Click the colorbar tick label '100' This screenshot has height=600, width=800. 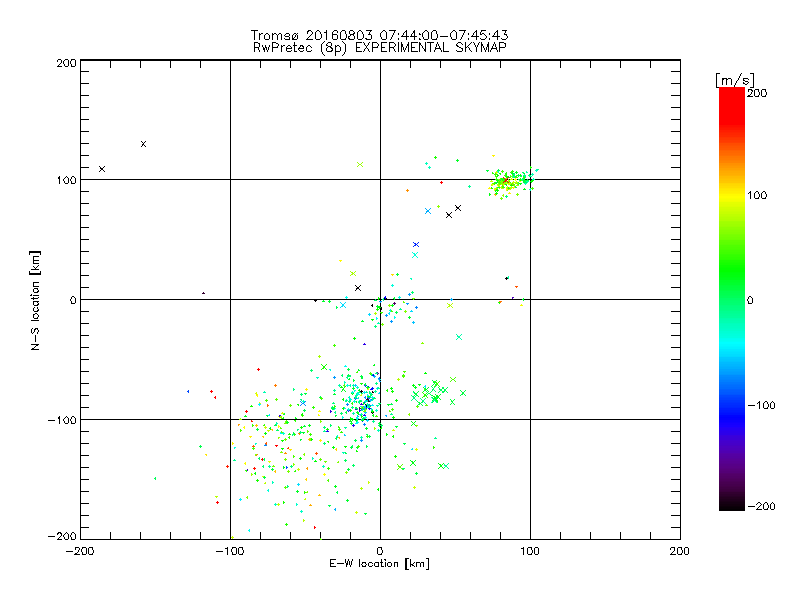(x=757, y=195)
